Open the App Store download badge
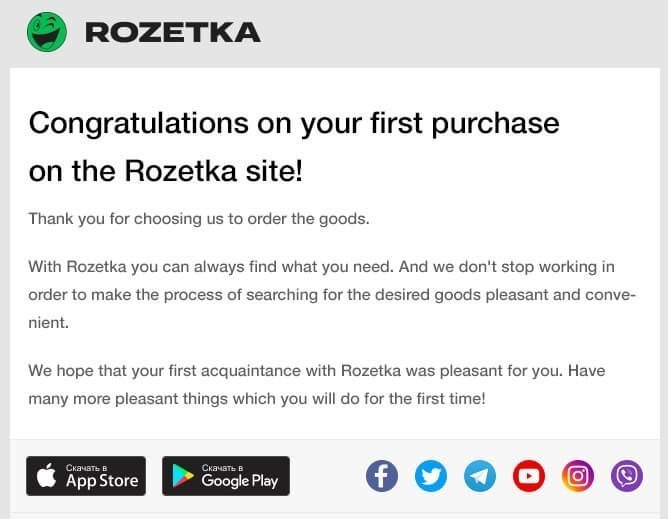This screenshot has height=519, width=668. point(86,476)
